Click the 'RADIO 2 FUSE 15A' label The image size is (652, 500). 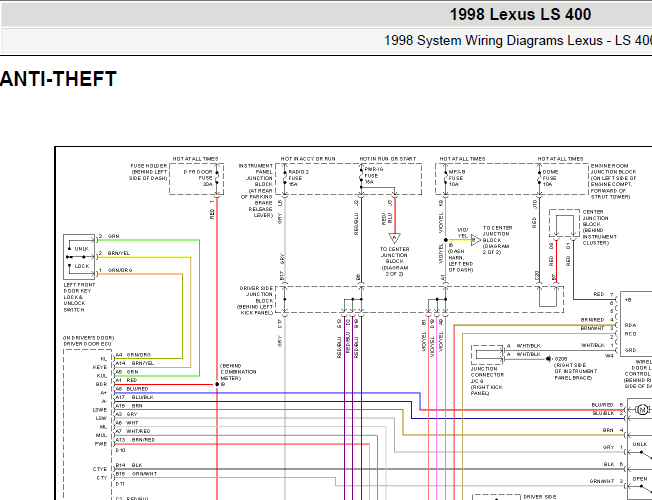click(298, 178)
